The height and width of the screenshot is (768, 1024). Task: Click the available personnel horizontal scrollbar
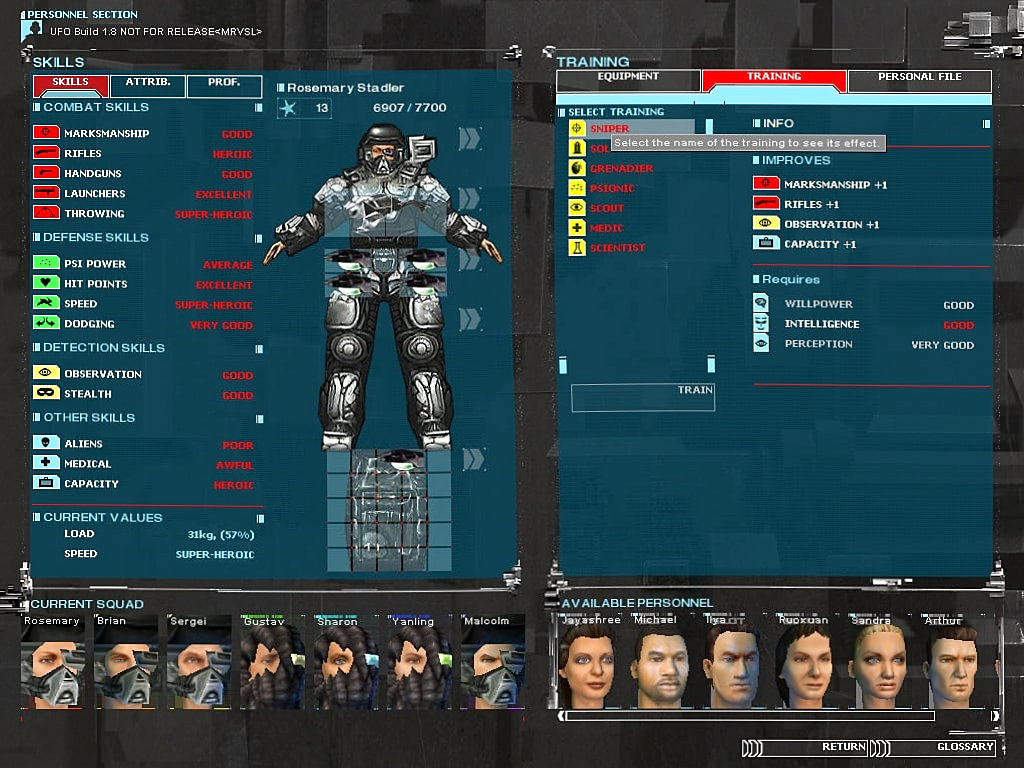coord(751,716)
